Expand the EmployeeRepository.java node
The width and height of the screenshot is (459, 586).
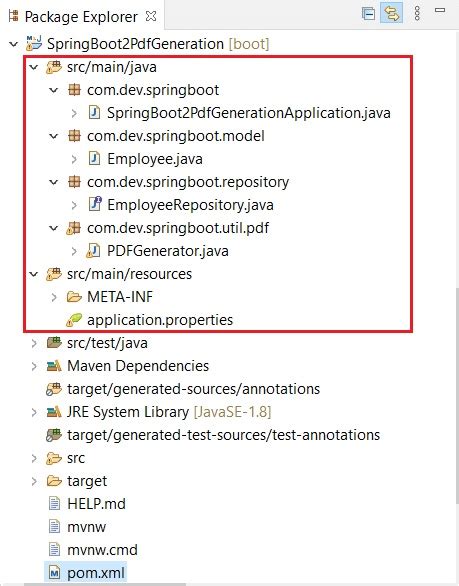[x=74, y=206]
